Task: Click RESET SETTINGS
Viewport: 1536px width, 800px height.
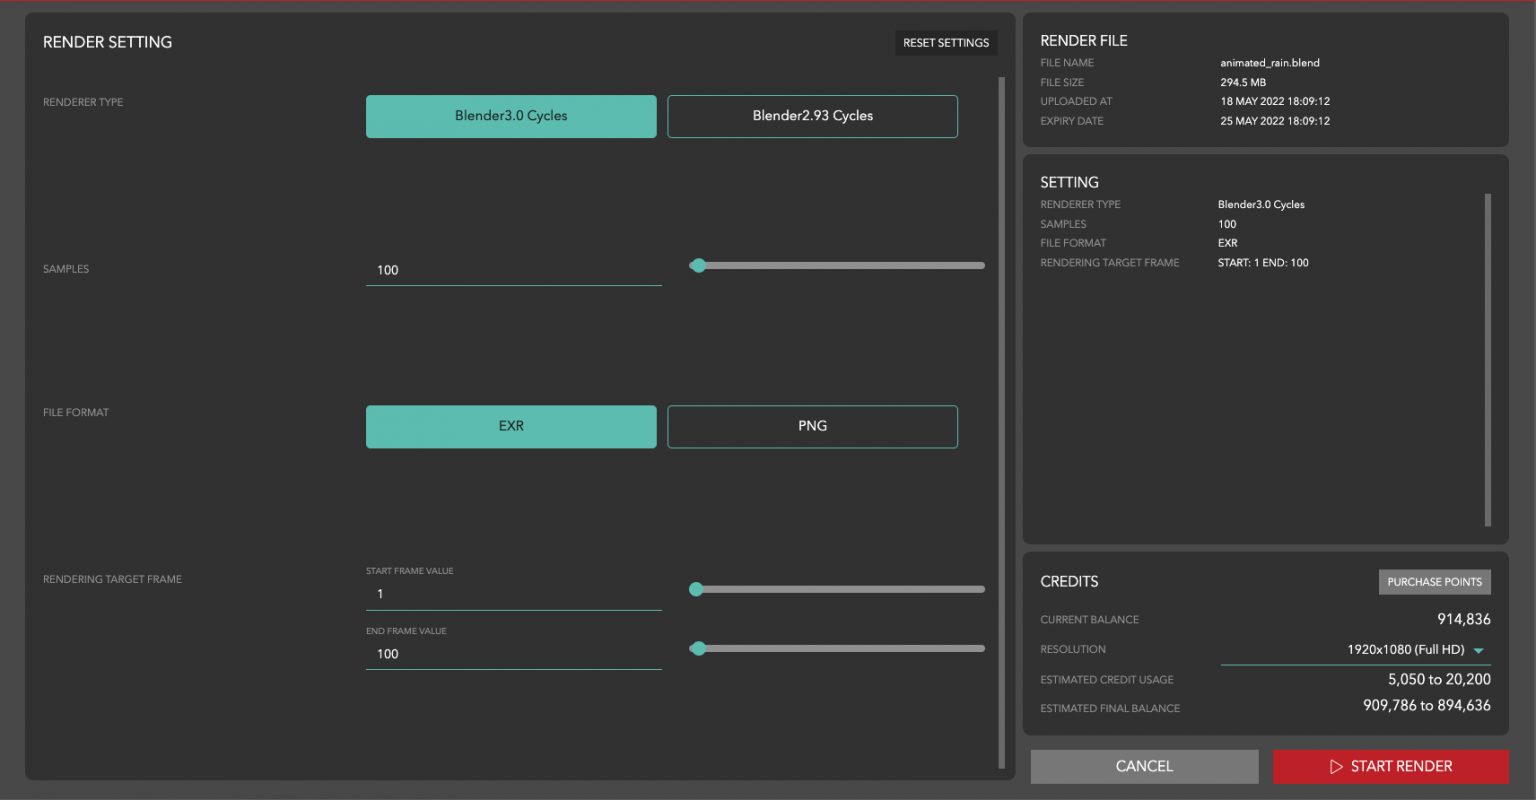Action: click(x=946, y=42)
